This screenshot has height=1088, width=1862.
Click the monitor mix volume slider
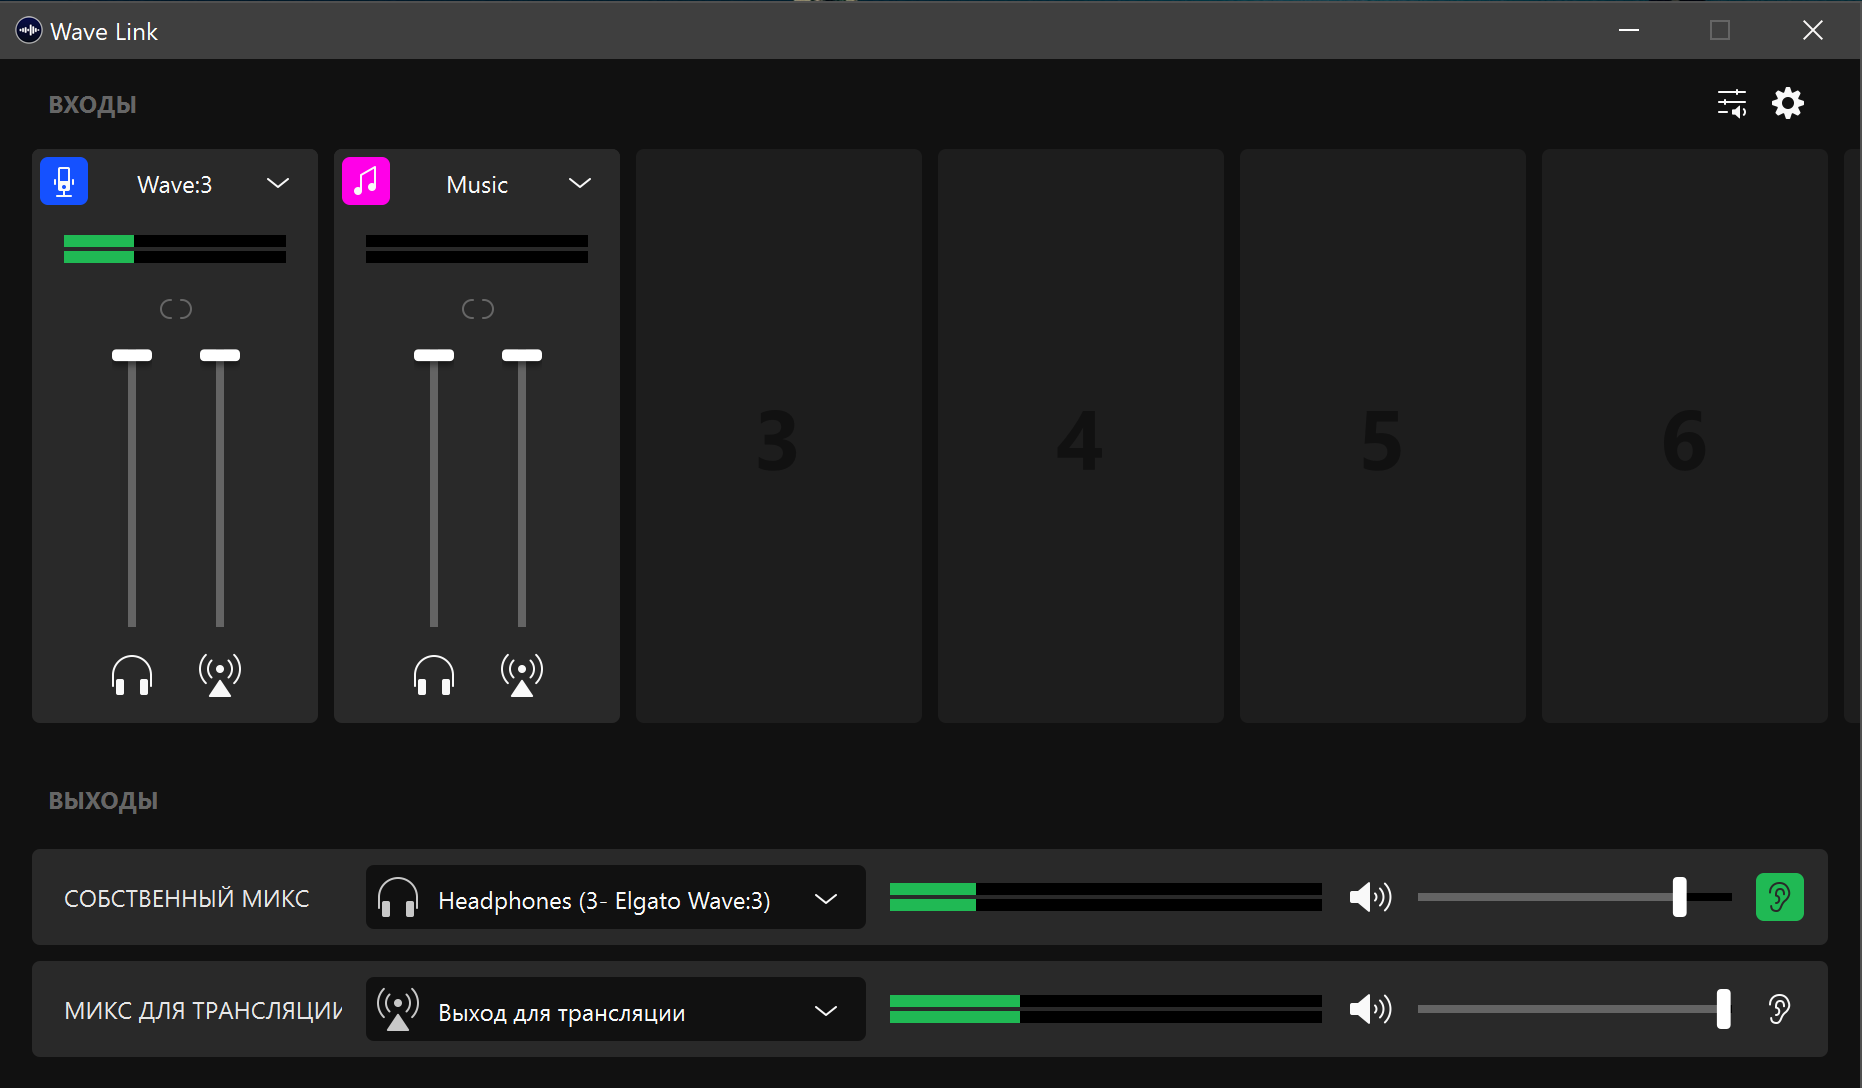point(1575,897)
